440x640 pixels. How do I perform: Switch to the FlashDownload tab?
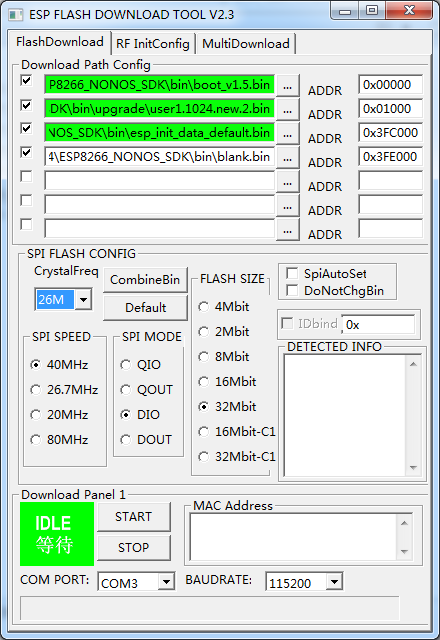(60, 42)
